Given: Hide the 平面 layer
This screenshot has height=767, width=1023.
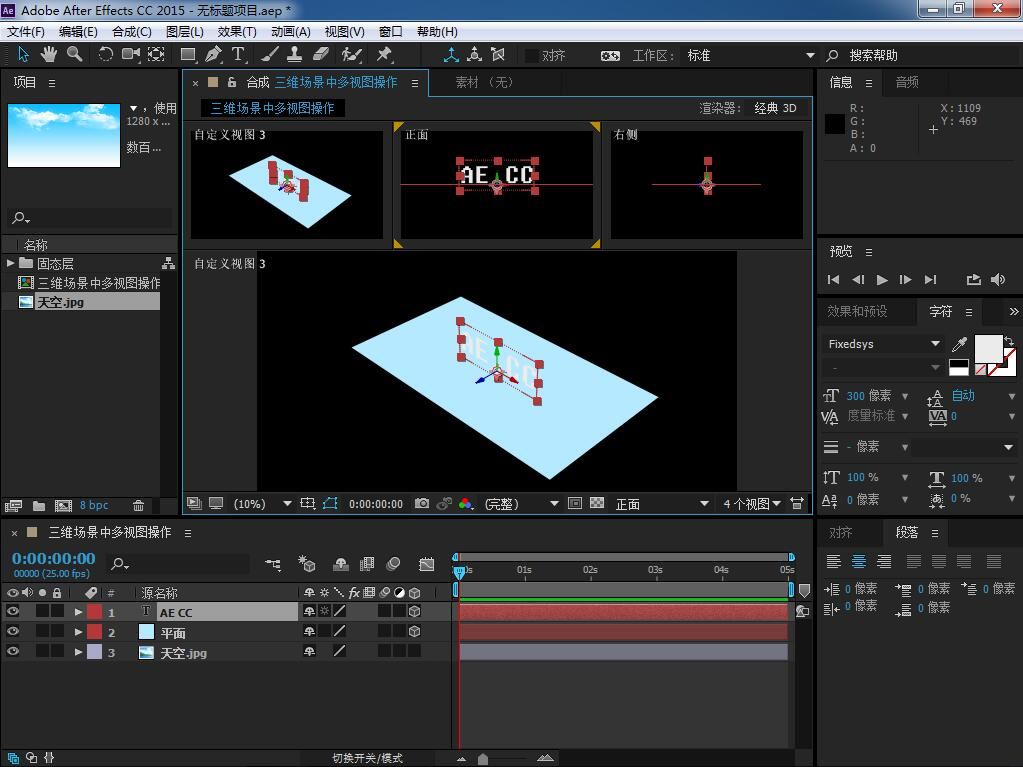Looking at the screenshot, I should click(x=12, y=631).
